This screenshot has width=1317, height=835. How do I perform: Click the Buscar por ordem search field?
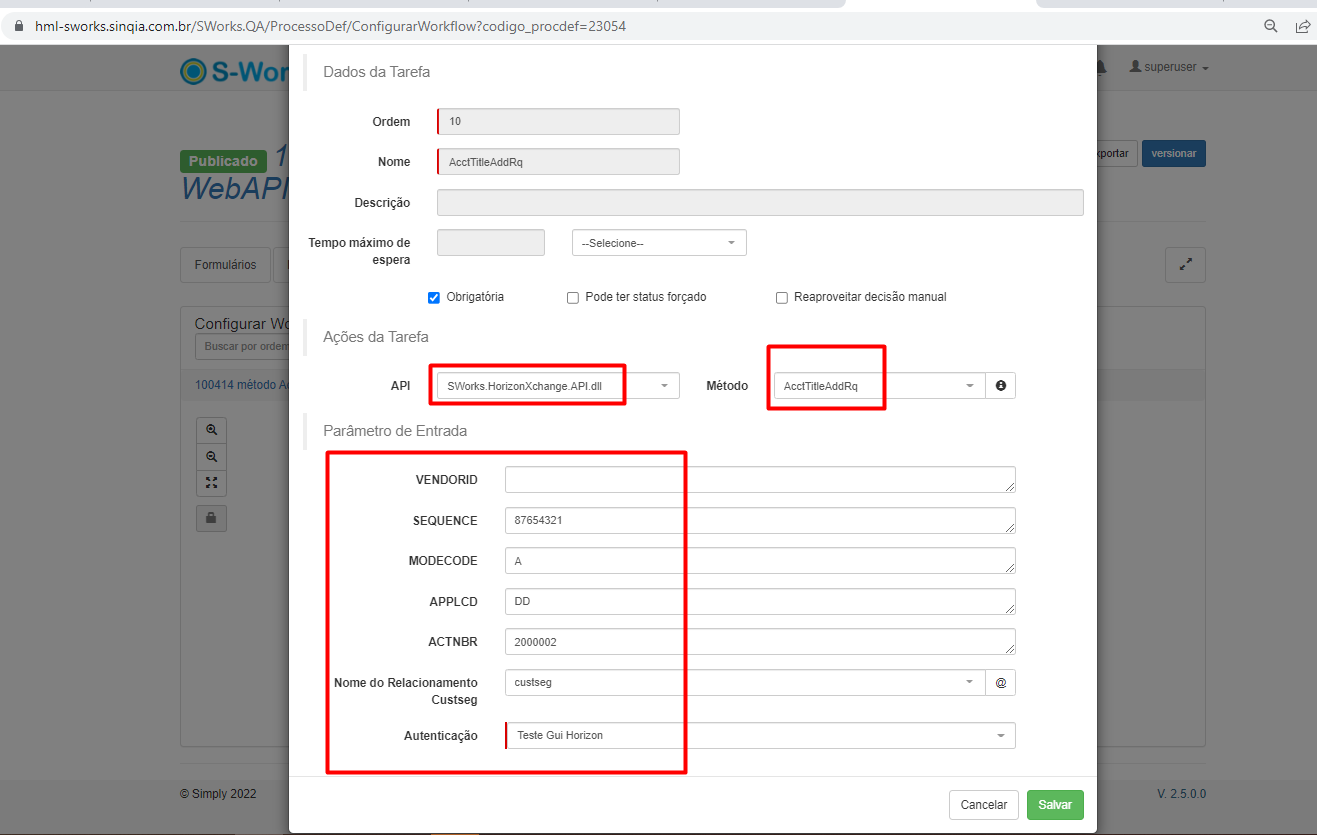coord(242,346)
